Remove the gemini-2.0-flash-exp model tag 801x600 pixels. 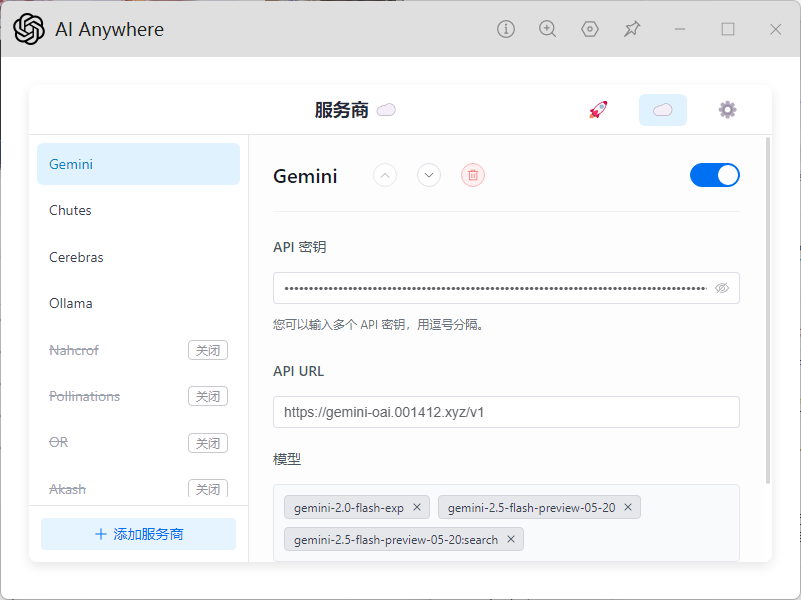[x=417, y=507]
